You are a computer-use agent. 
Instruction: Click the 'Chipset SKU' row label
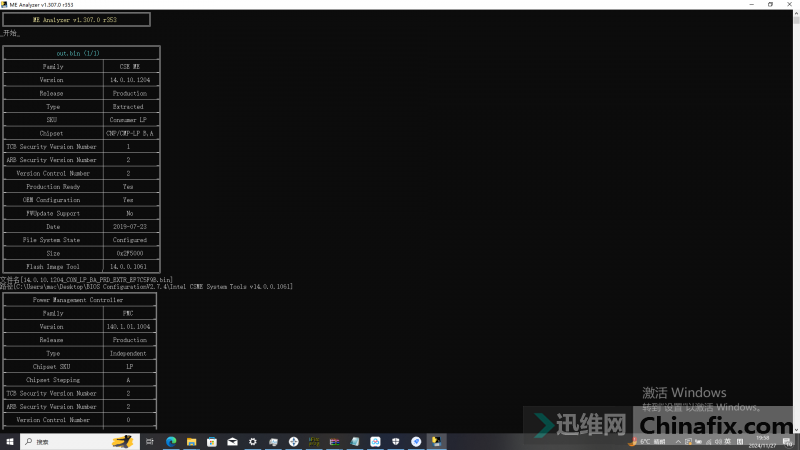[x=52, y=366]
